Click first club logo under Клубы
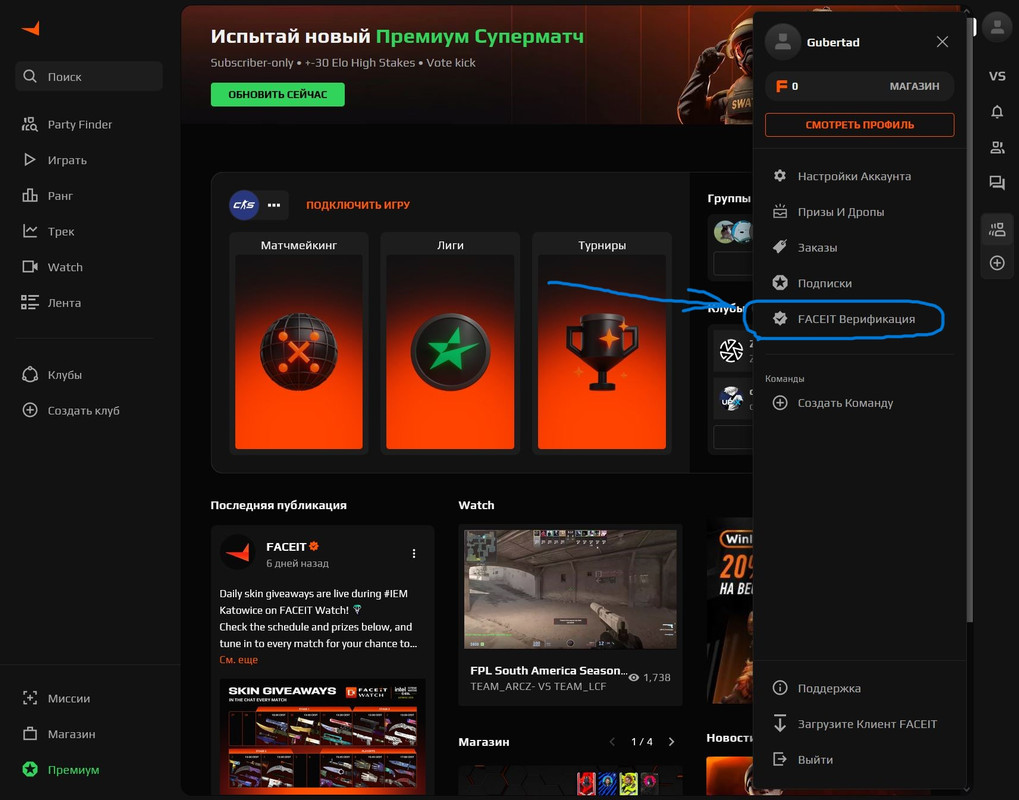 731,350
